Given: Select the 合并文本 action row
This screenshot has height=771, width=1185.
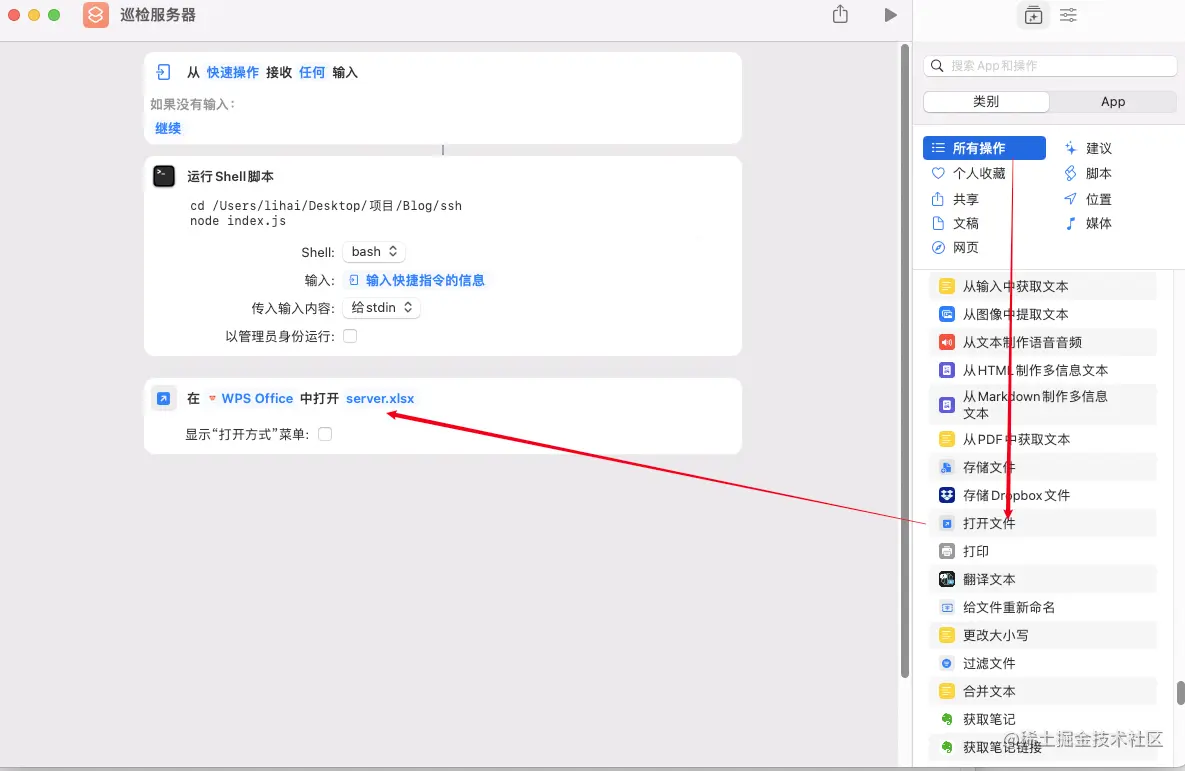Looking at the screenshot, I should tap(1043, 691).
